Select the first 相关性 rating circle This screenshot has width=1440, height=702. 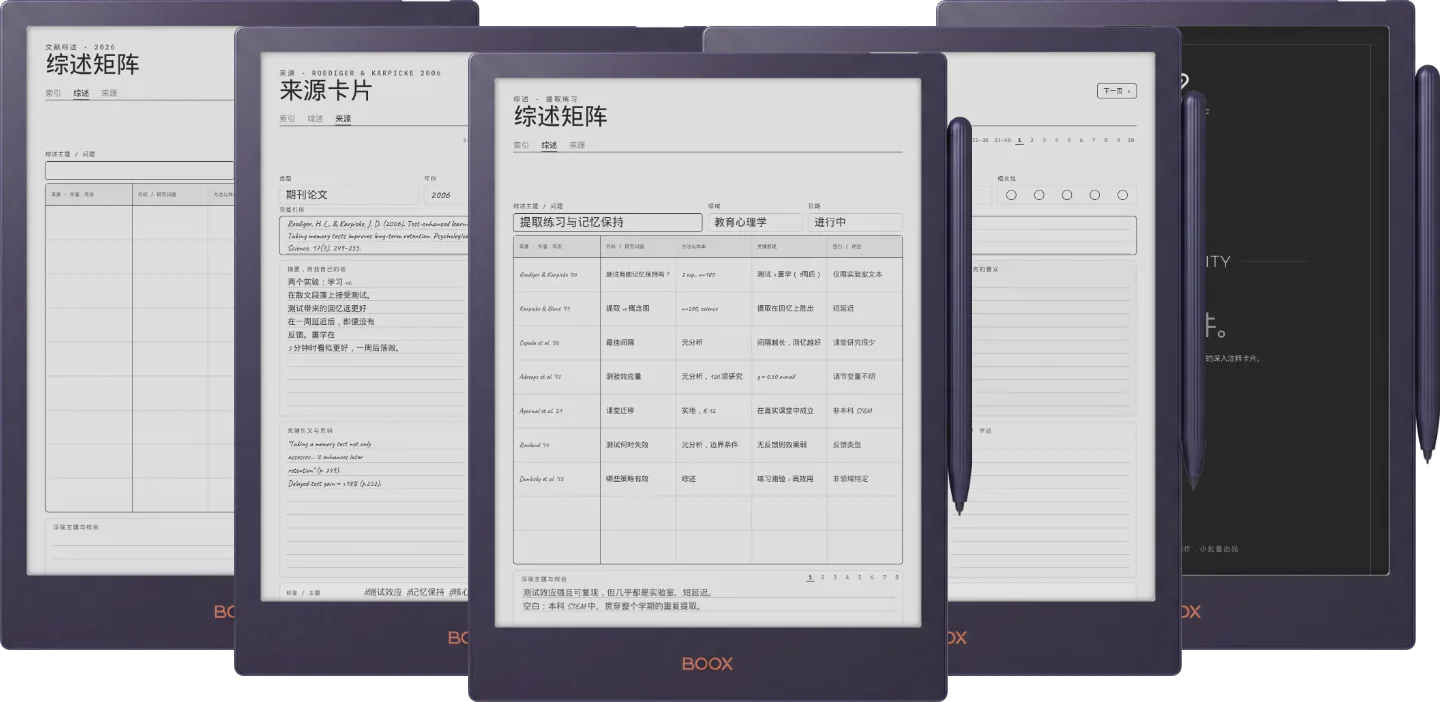click(1011, 195)
